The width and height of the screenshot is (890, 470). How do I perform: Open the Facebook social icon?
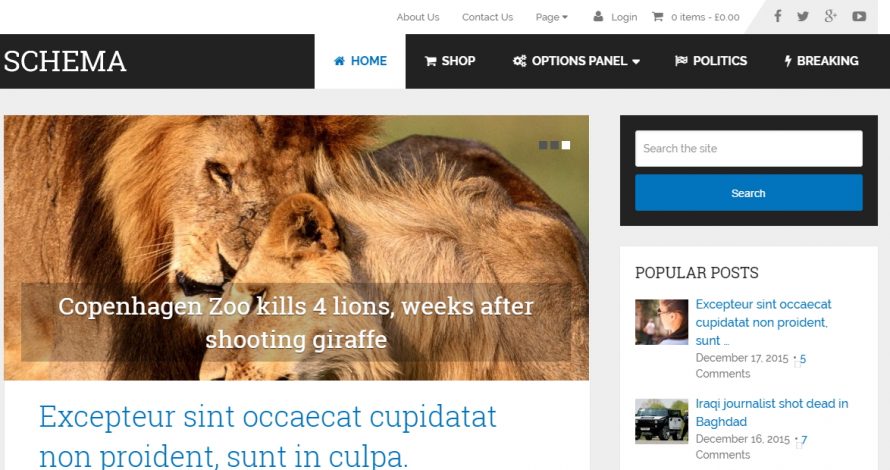(778, 16)
